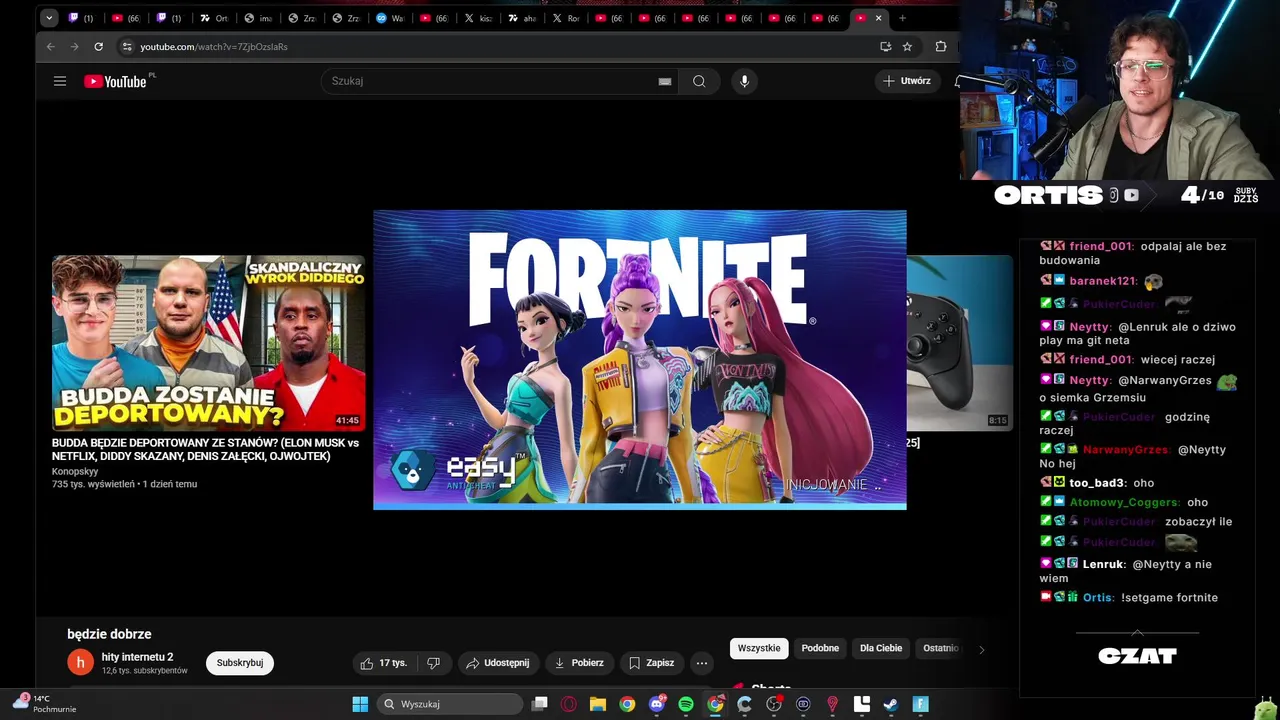Open the browser extensions puzzle icon
This screenshot has height=720, width=1280.
tap(941, 47)
